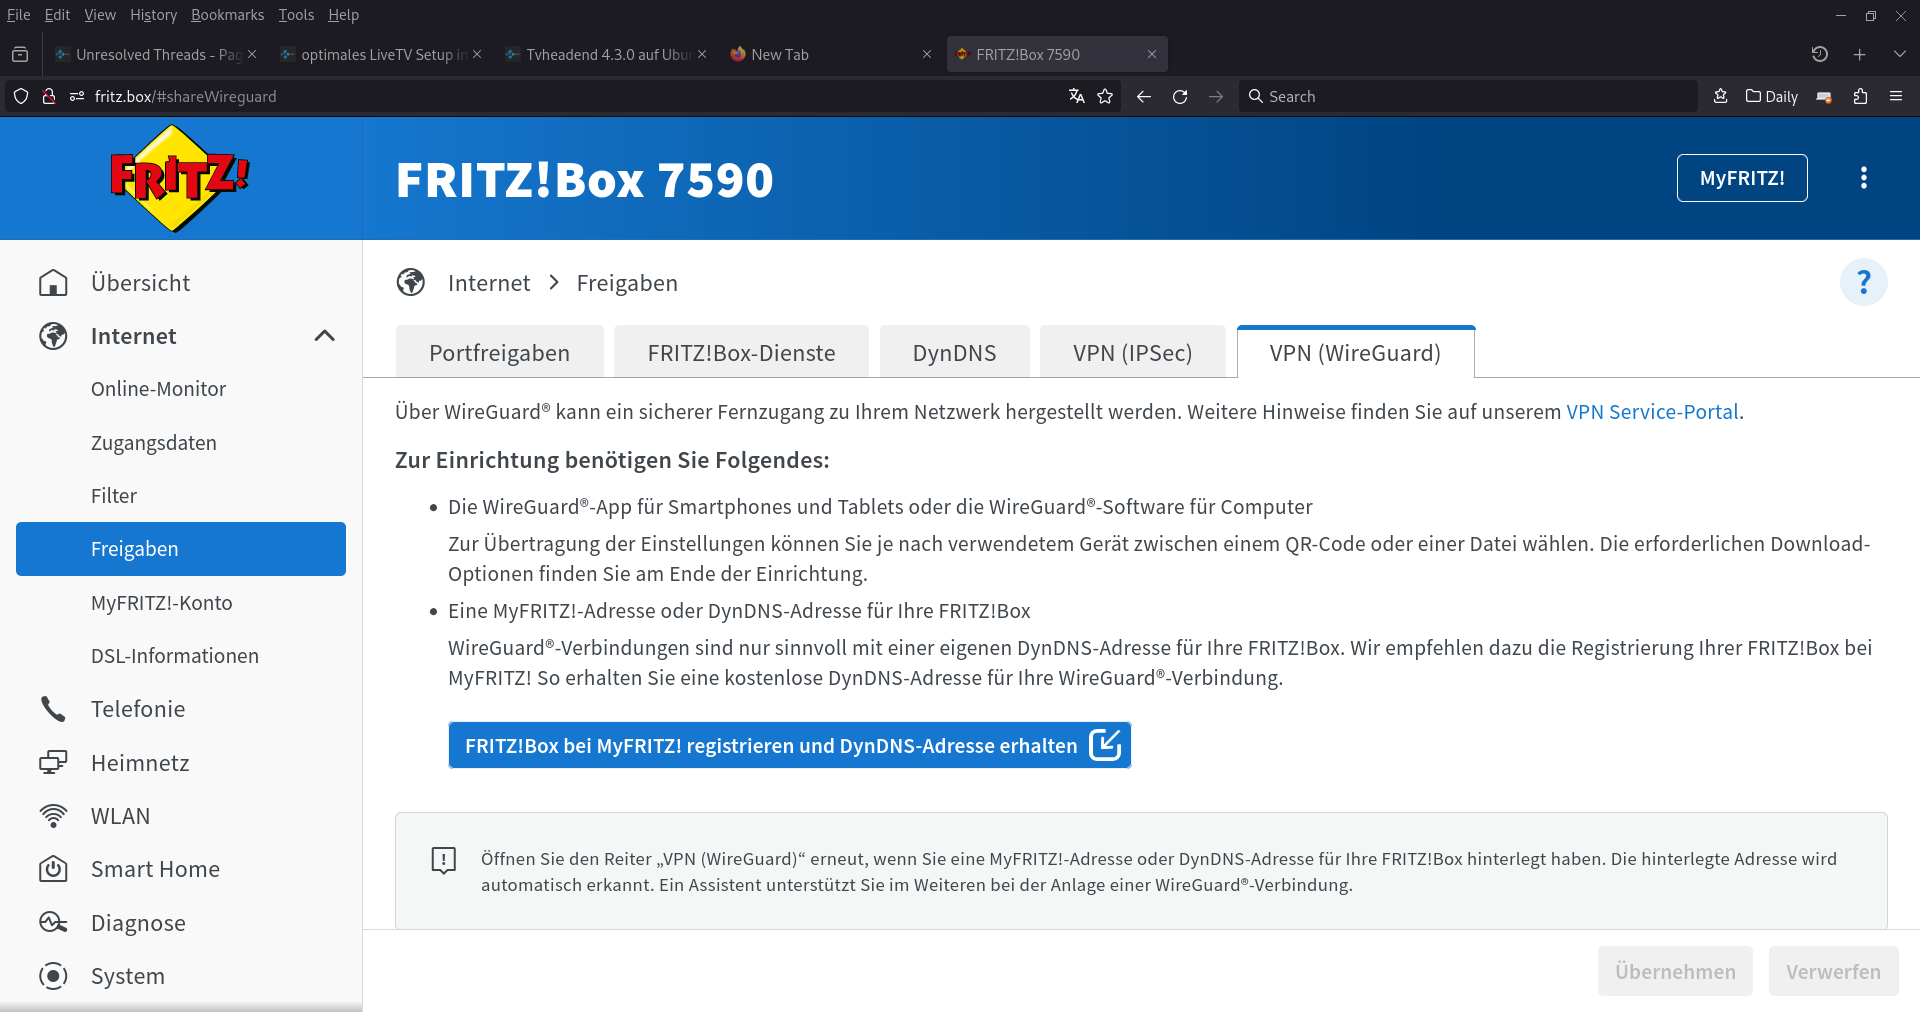Click the browser Search field
This screenshot has width=1920, height=1012.
pos(1468,96)
